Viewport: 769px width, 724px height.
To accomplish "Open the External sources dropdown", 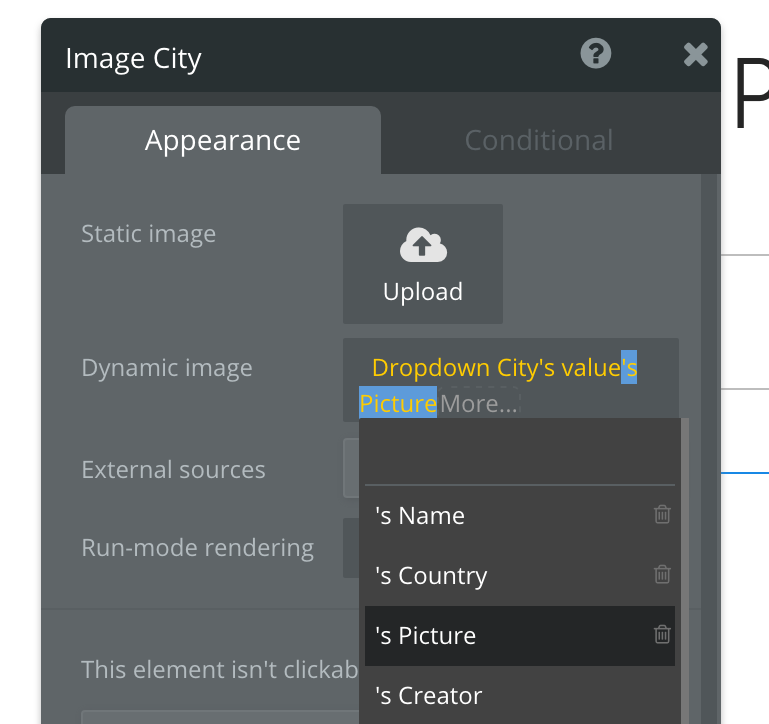I will 350,469.
